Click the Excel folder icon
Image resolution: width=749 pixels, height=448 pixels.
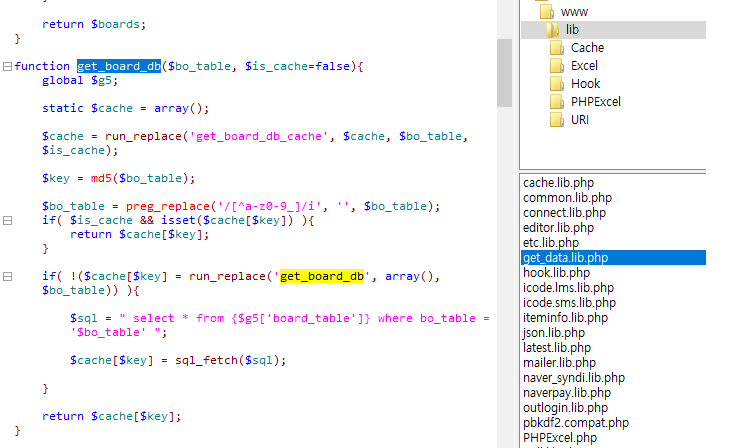557,66
